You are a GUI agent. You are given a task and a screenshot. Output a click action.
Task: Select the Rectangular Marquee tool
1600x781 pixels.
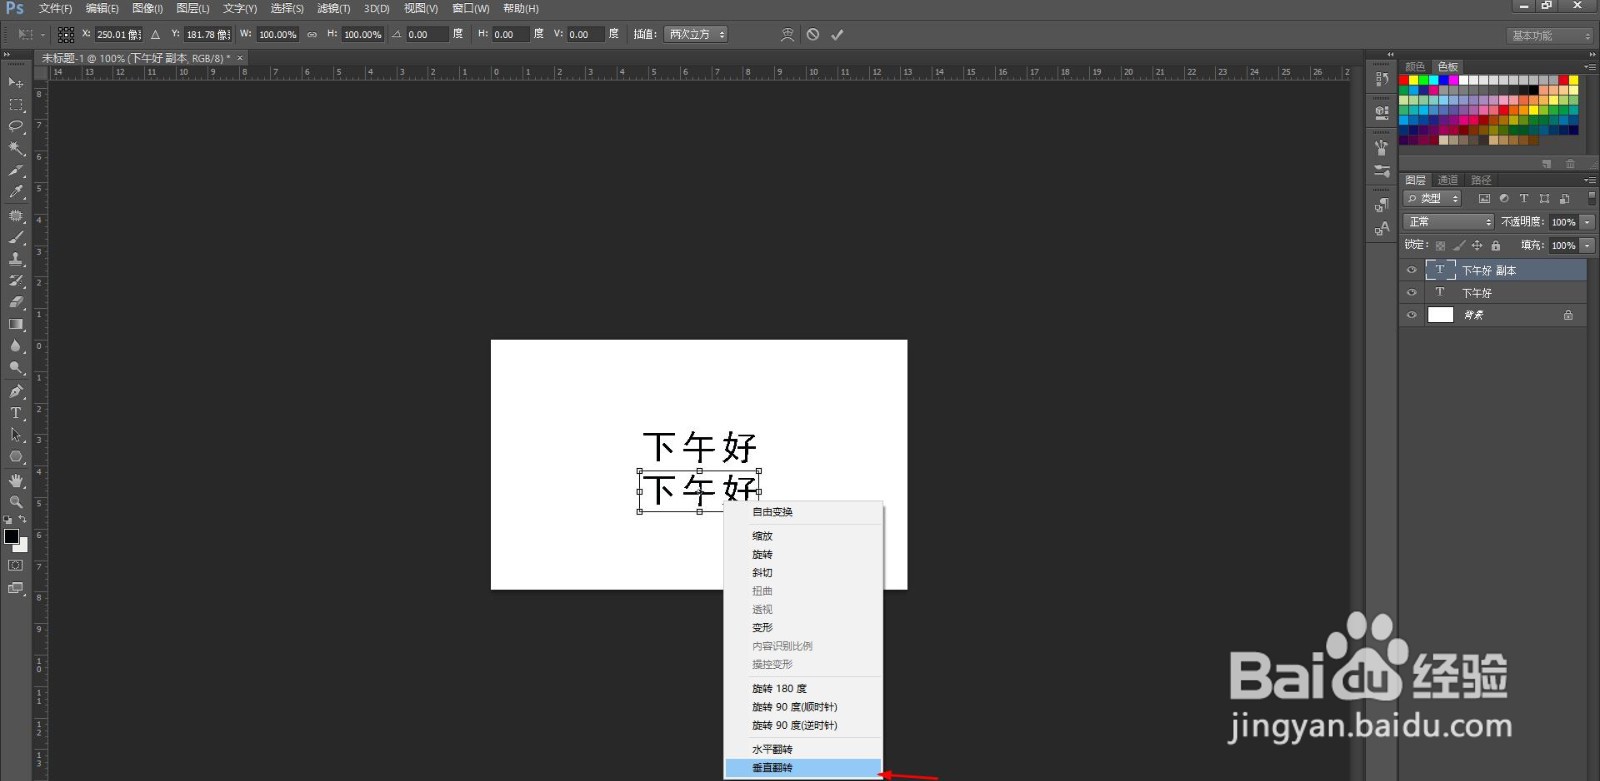(16, 104)
